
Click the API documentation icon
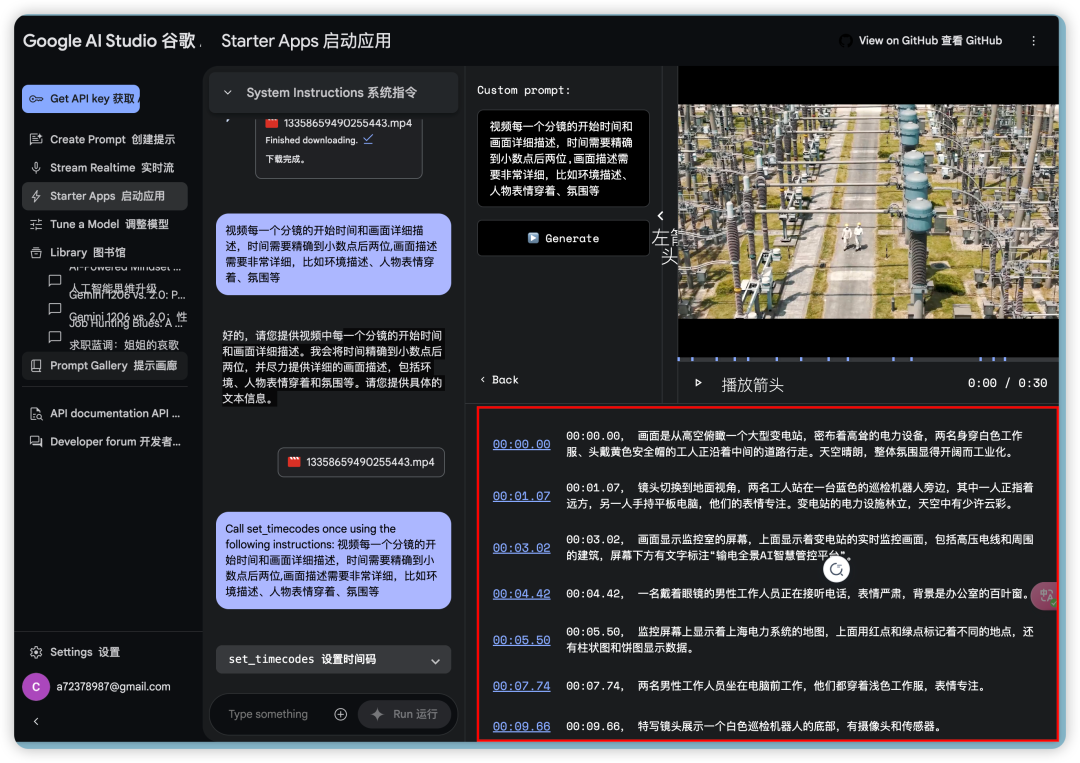tap(36, 413)
